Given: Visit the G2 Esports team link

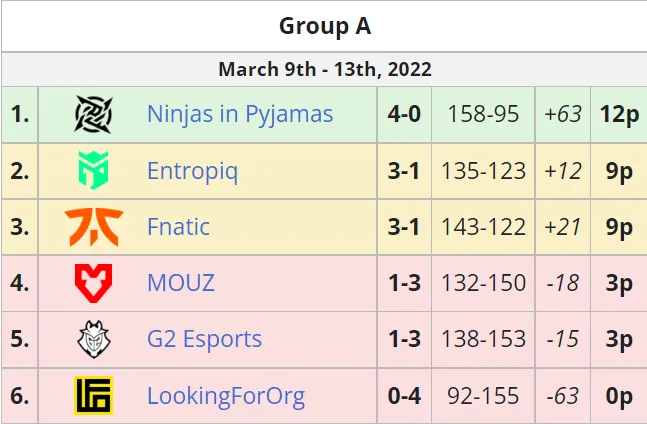Looking at the screenshot, I should (x=204, y=339).
